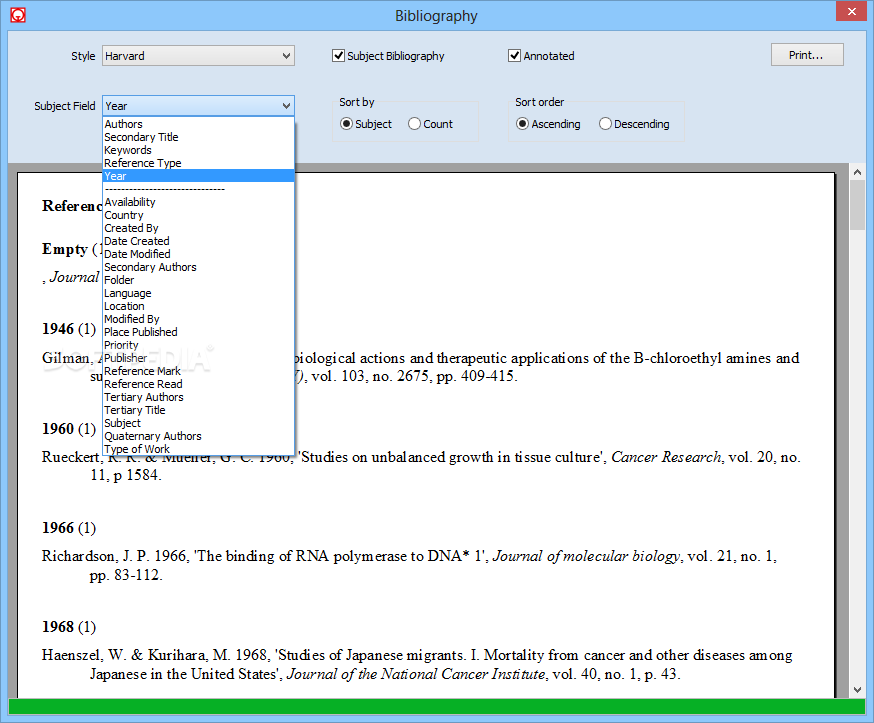This screenshot has height=723, width=874.
Task: Select Location option in list
Action: pyautogui.click(x=198, y=306)
